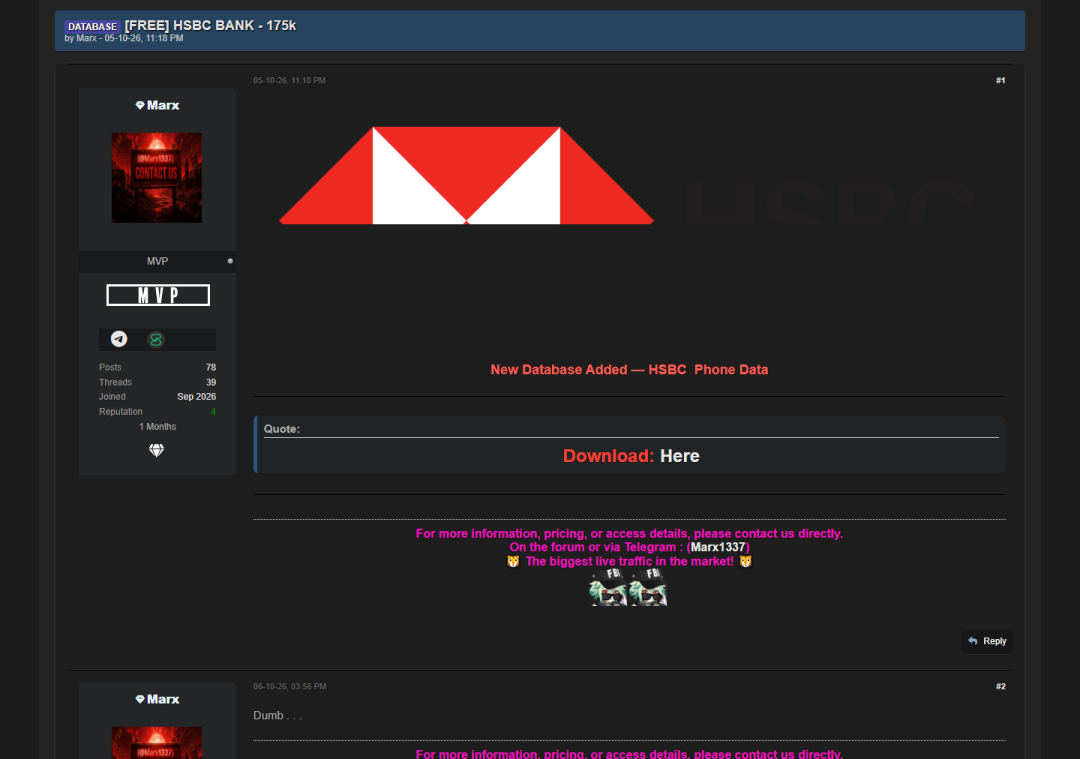The image size is (1080, 759).
Task: Click the diamond award icon below "1 Months"
Action: point(157,450)
